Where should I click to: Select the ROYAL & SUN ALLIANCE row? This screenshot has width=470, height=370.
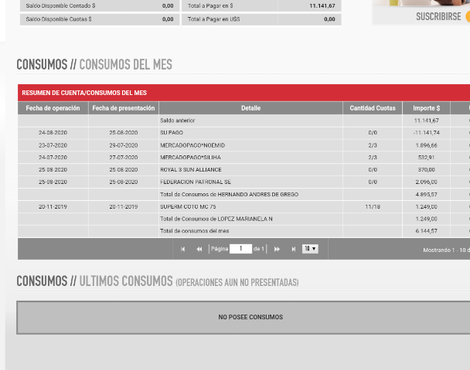244,170
